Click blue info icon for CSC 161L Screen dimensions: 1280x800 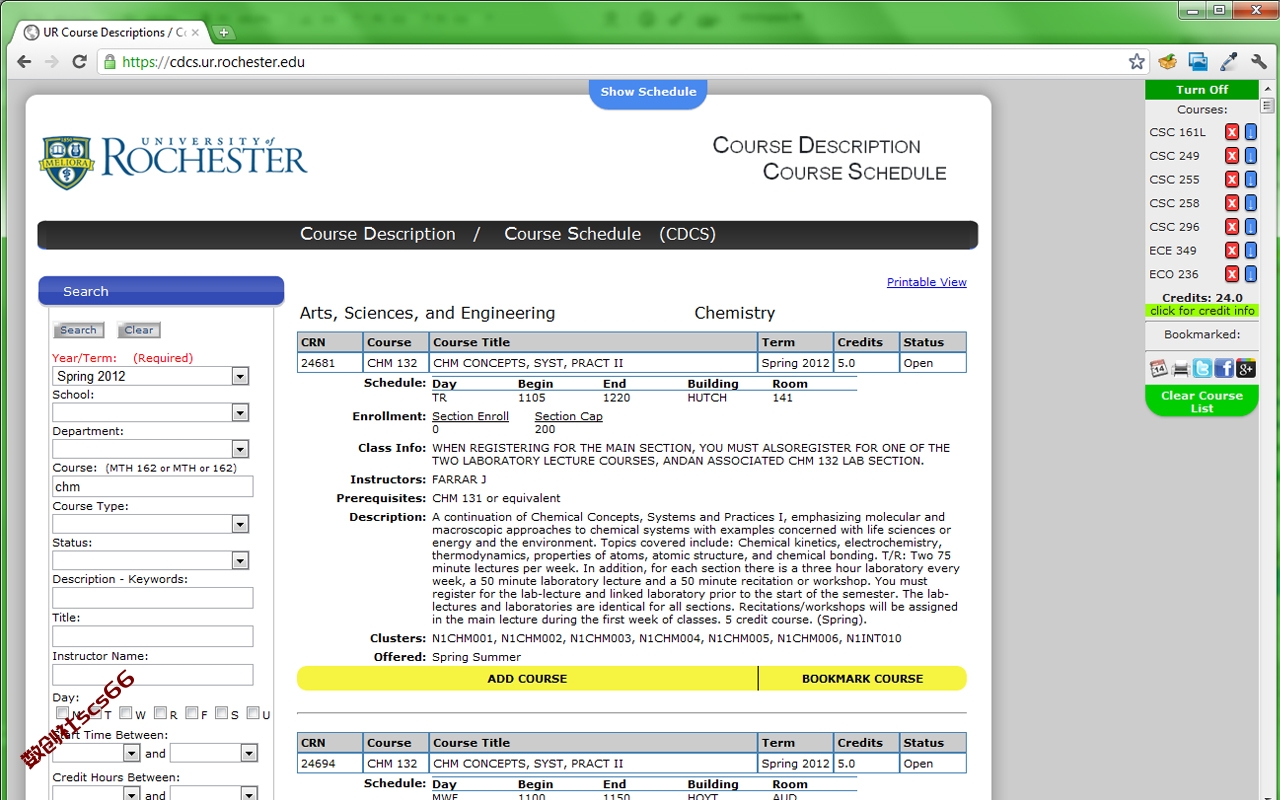(1250, 132)
